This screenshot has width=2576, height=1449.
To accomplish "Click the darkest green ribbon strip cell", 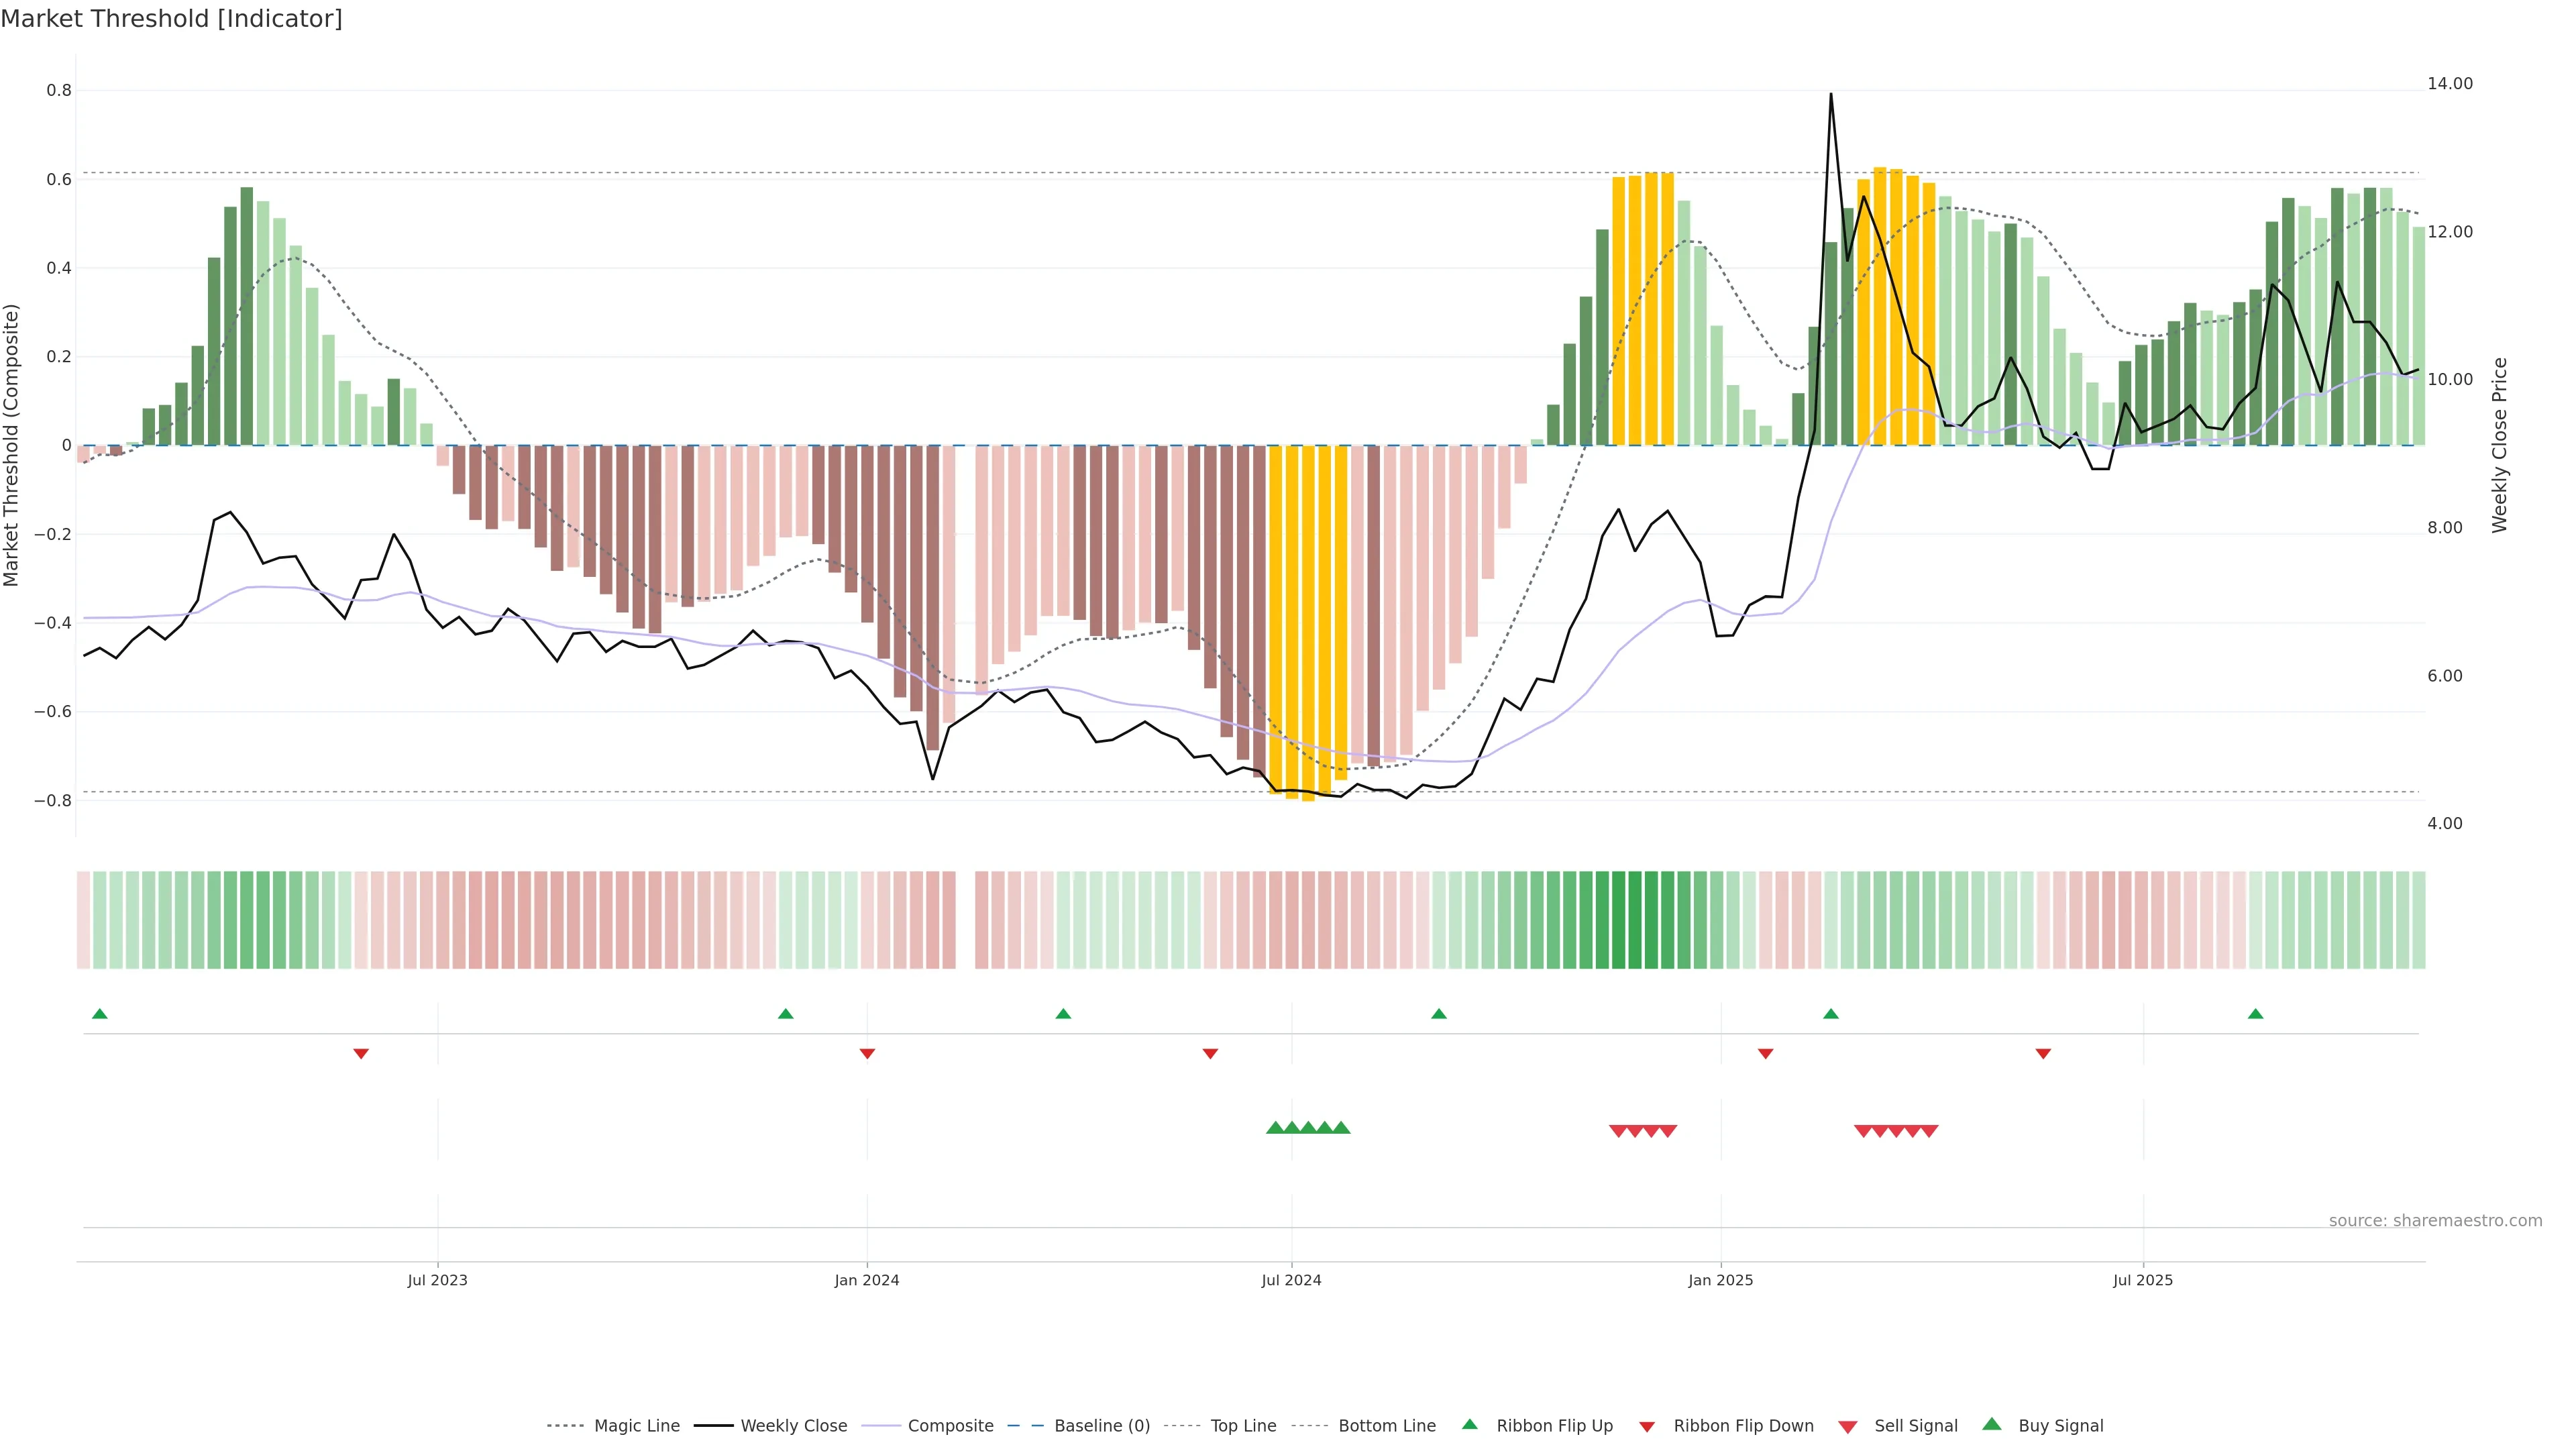I will [1619, 920].
